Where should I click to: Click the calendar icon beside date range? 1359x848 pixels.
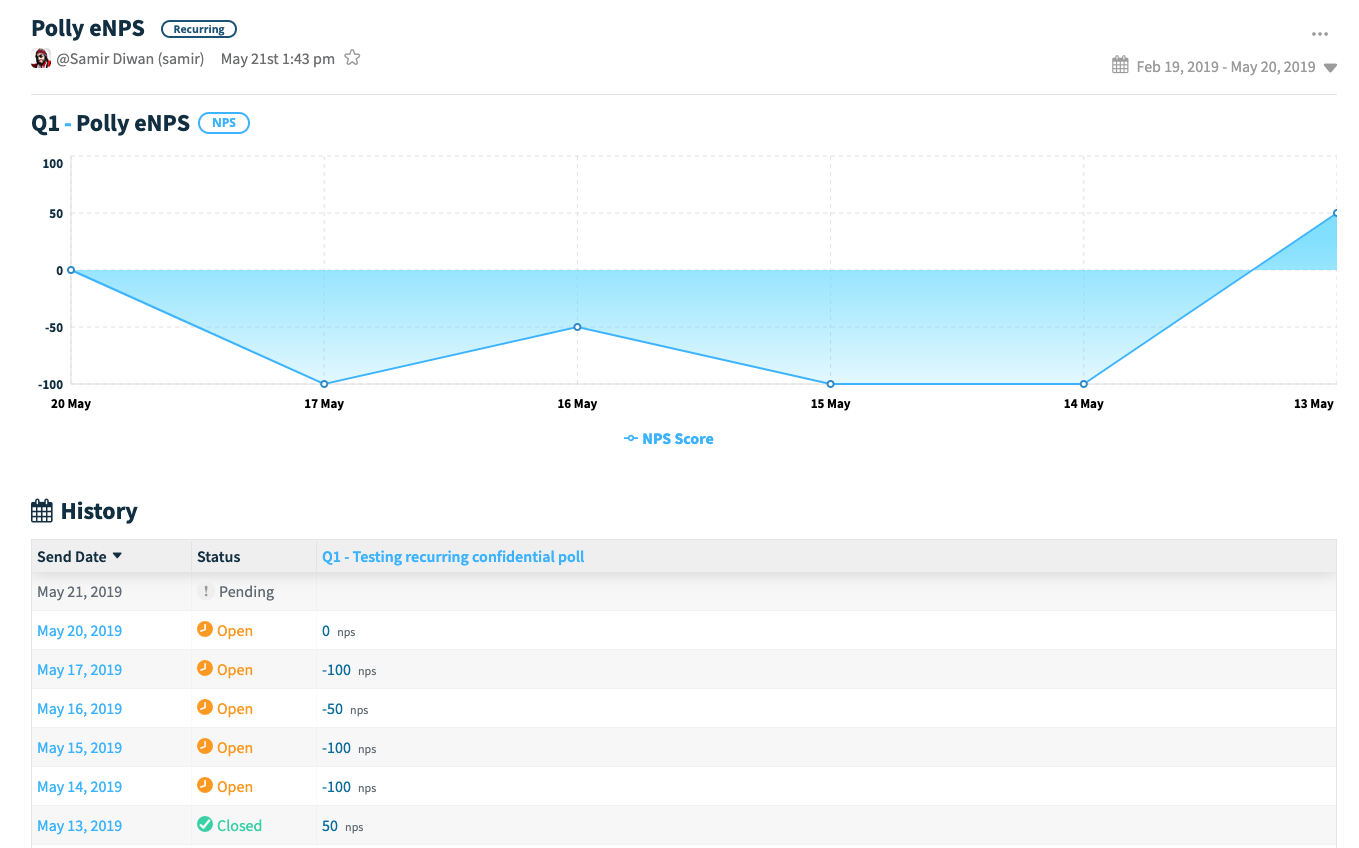click(1120, 66)
